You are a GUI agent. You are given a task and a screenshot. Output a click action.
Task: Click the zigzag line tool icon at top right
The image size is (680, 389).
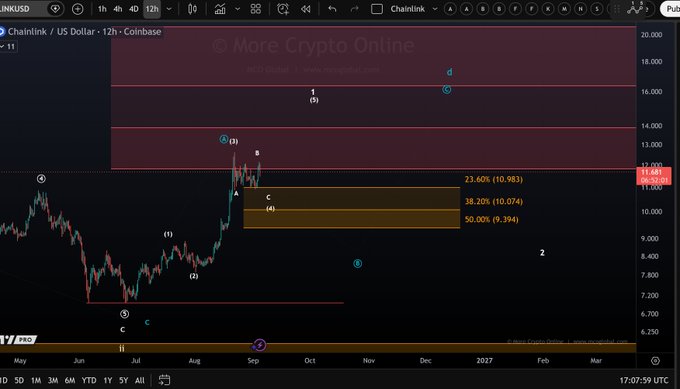[635, 8]
